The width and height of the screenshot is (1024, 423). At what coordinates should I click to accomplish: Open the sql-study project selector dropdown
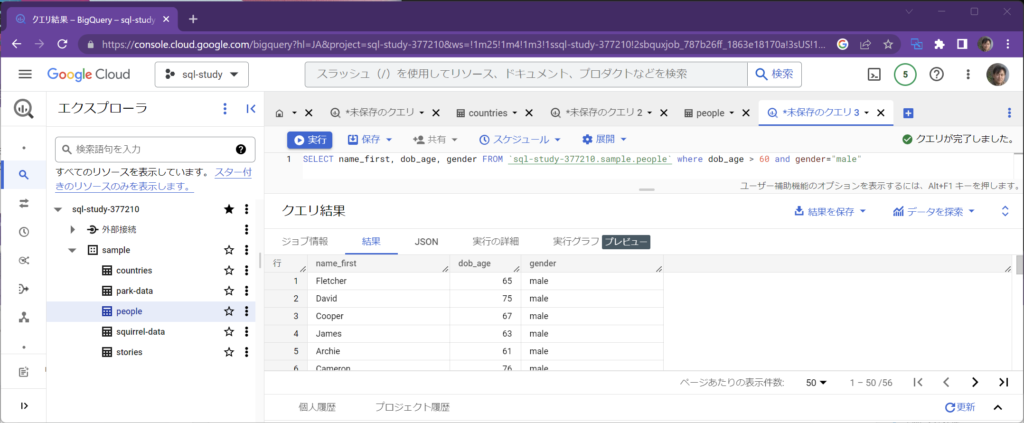[x=202, y=74]
